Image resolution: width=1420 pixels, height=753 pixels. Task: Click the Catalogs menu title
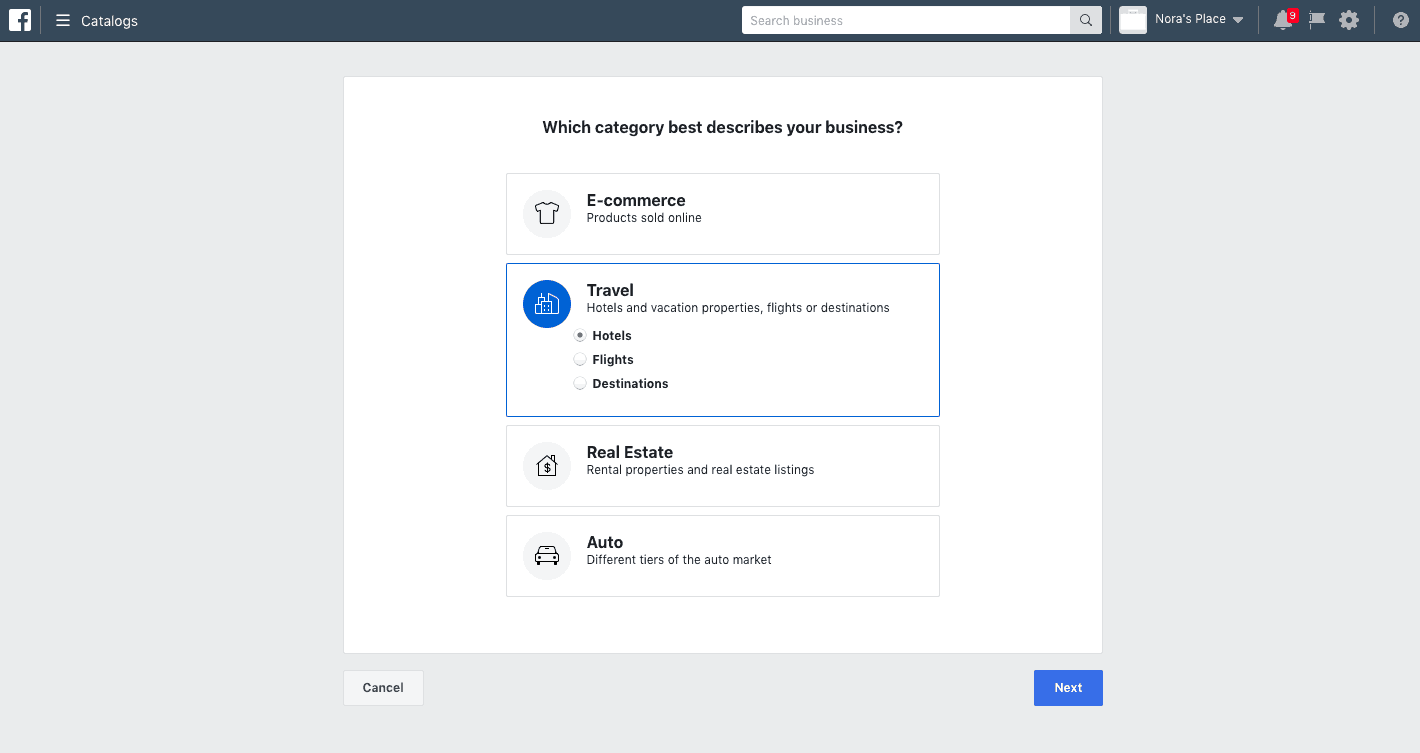109,21
